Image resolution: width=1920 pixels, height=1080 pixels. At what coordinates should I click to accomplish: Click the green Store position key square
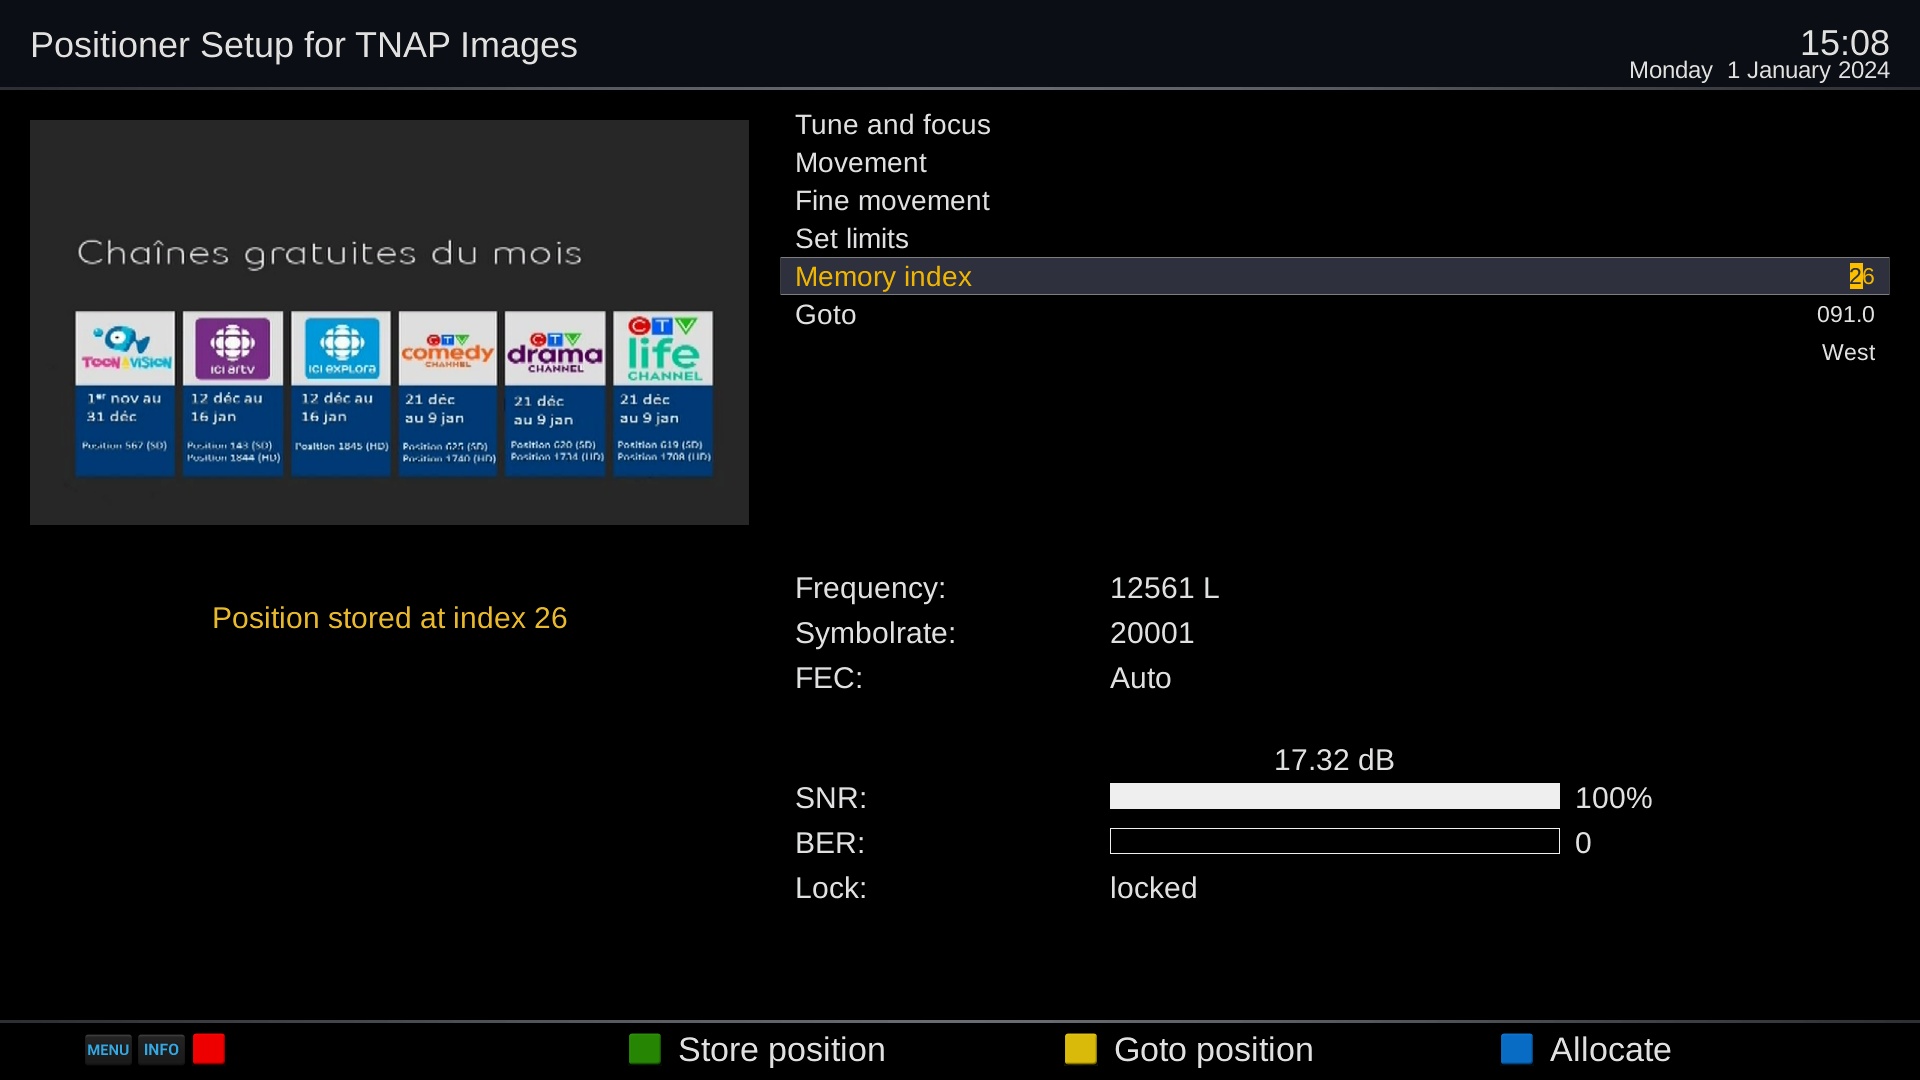(645, 1049)
